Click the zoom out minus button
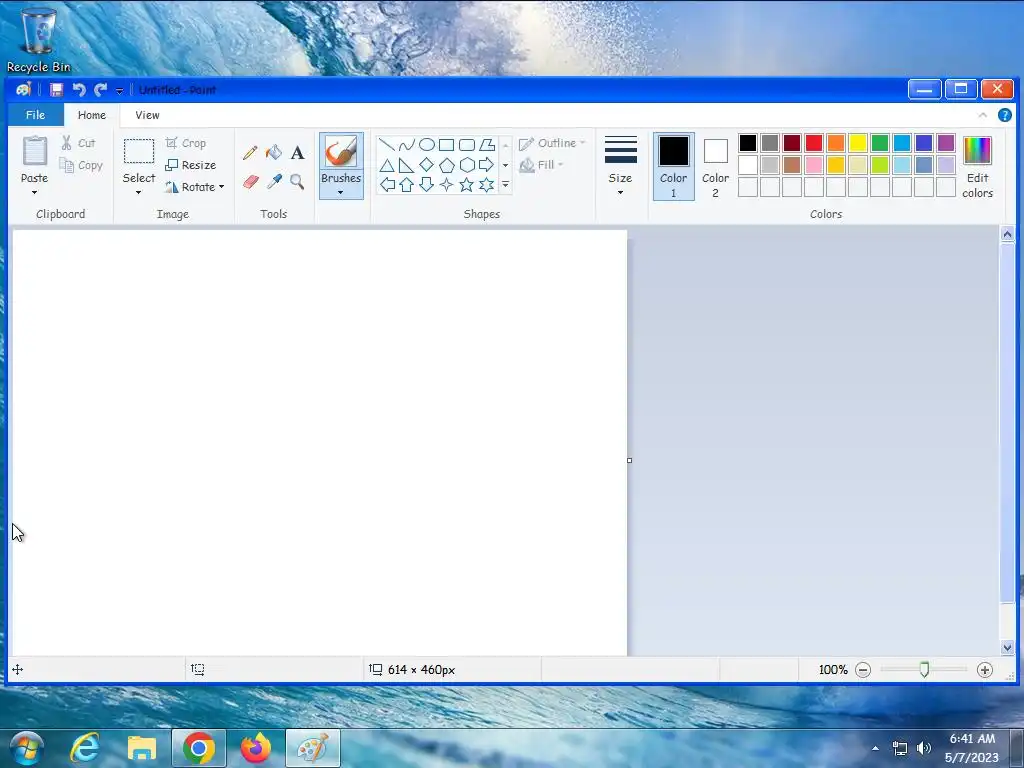This screenshot has width=1024, height=768. click(863, 670)
